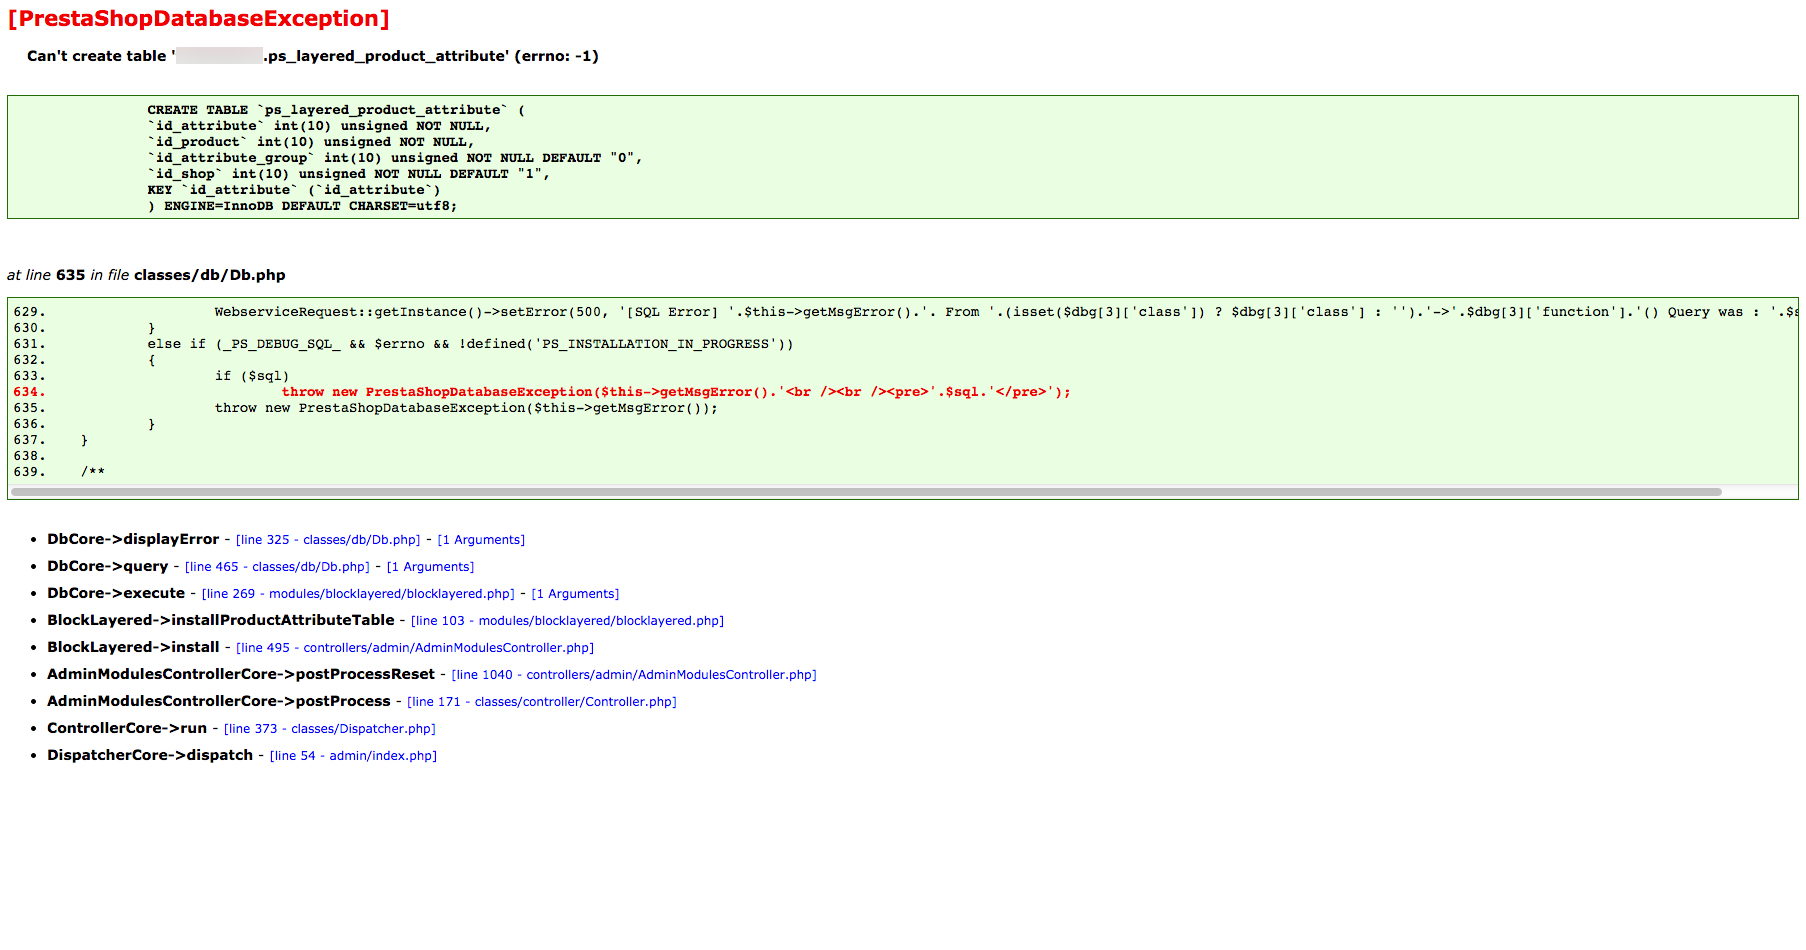This screenshot has height=950, width=1806.
Task: Click the 'at line 635 in file classes/db/Db.php' text
Action: 146,275
